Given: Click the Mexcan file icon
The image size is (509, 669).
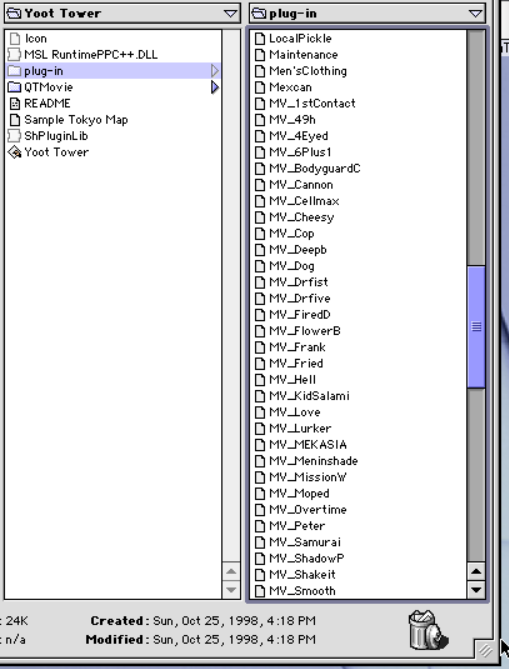Looking at the screenshot, I should [260, 87].
